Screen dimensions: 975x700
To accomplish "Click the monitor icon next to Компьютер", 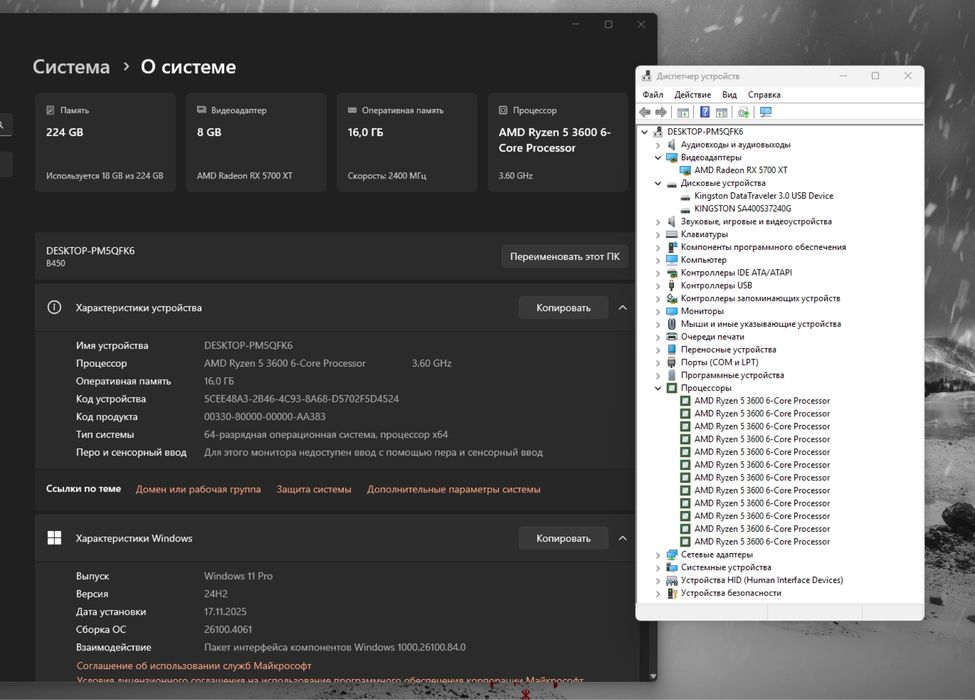I will (672, 260).
